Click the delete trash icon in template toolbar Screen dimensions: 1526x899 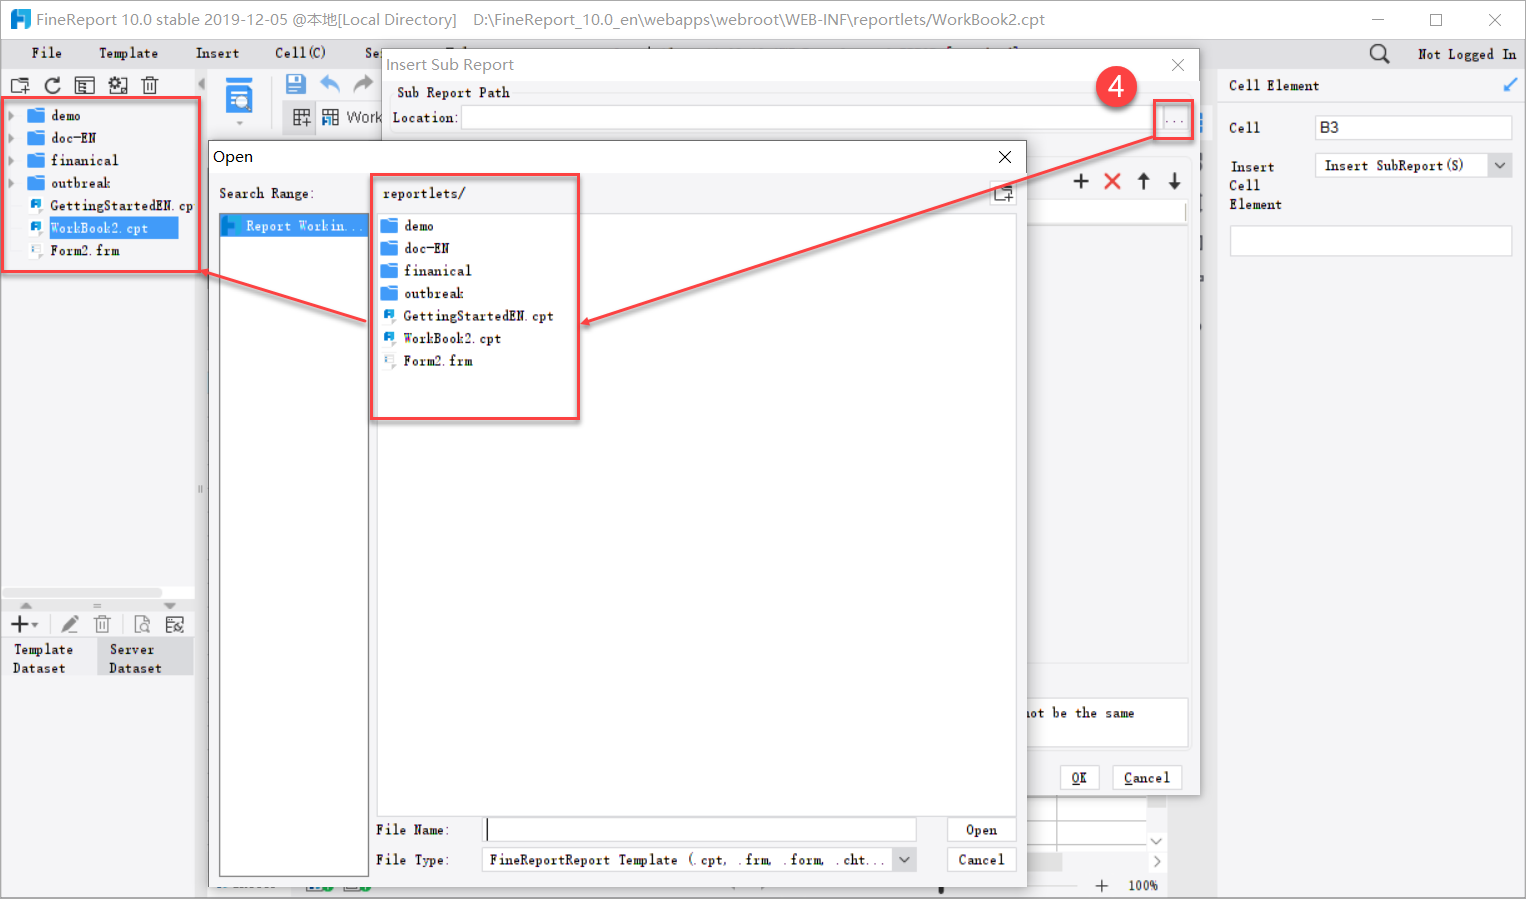(x=150, y=85)
